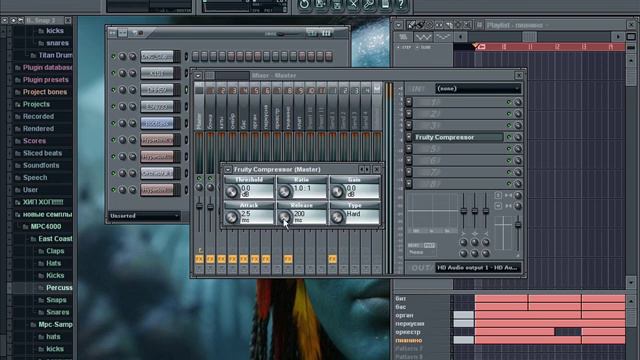Click mix level knob of Fruity Compressor slot
Viewport: 640px width, 360px height.
tap(518, 138)
